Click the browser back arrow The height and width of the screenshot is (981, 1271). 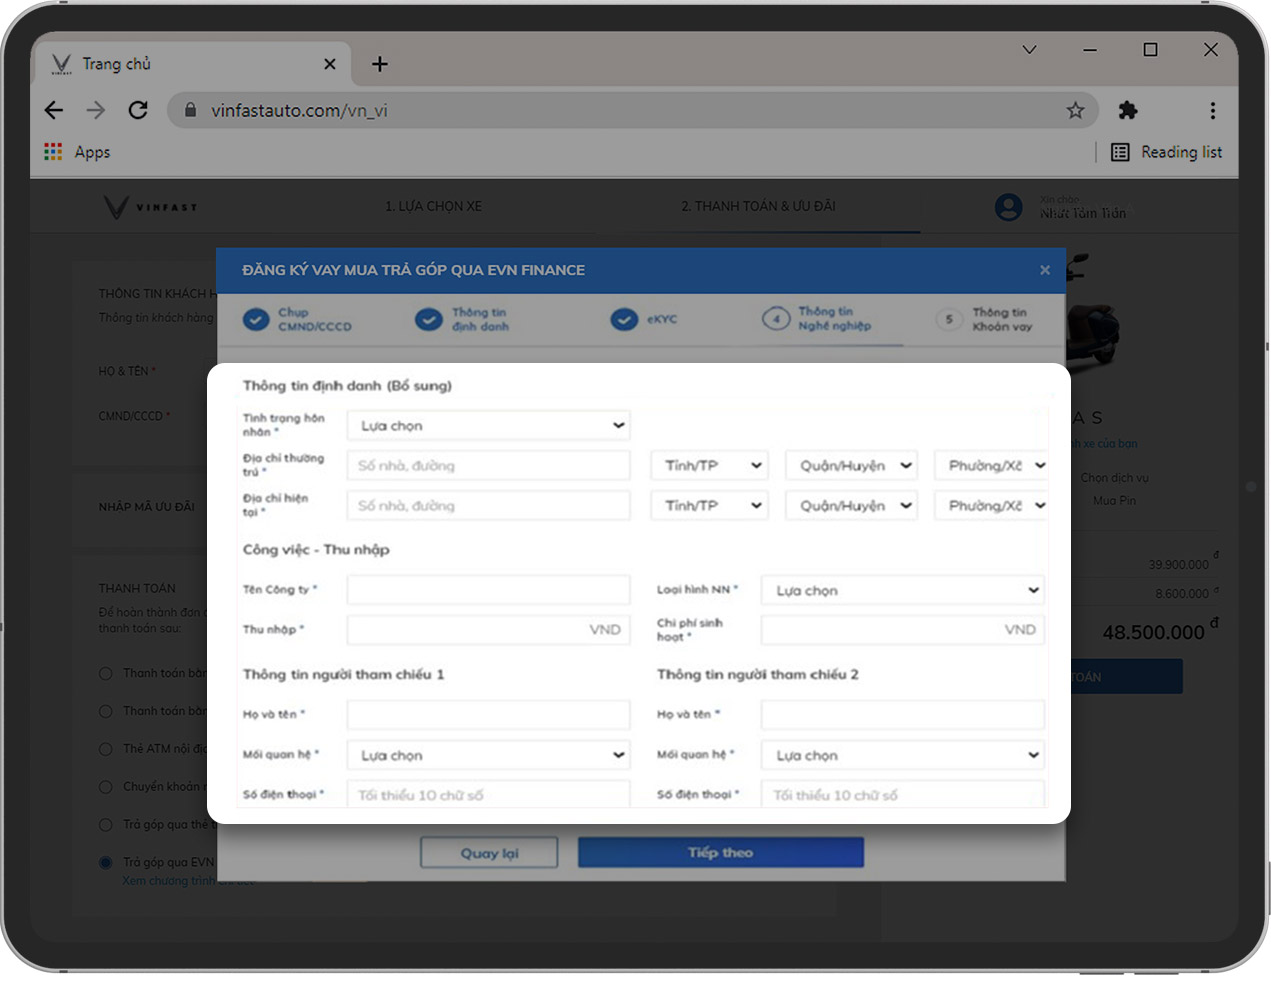(54, 110)
